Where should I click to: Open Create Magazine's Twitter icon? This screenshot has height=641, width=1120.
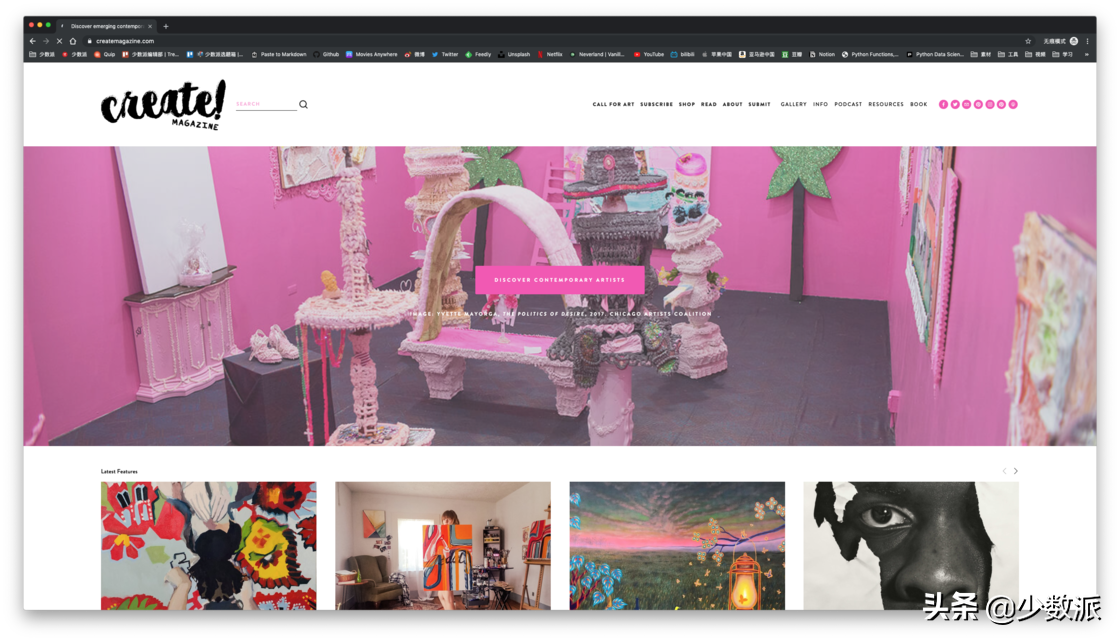click(955, 104)
